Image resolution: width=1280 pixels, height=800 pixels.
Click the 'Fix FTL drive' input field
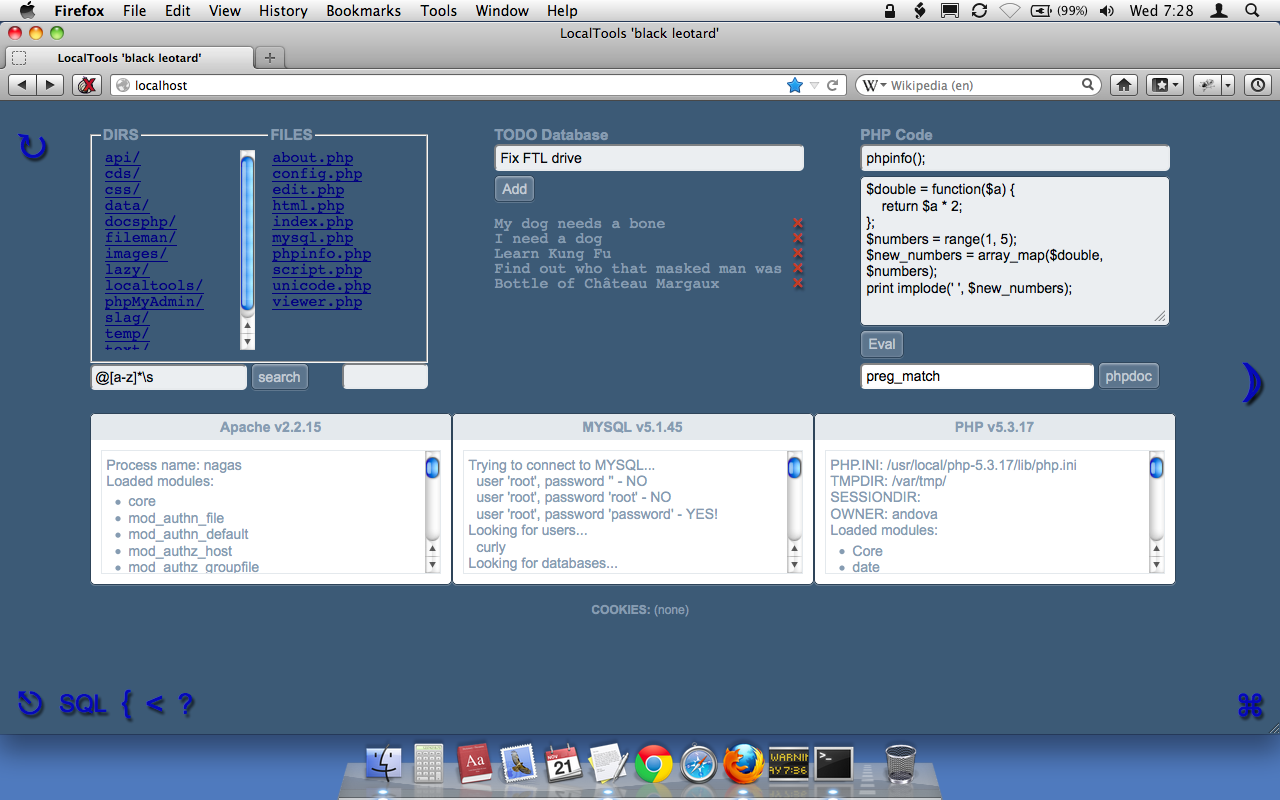[x=649, y=157]
